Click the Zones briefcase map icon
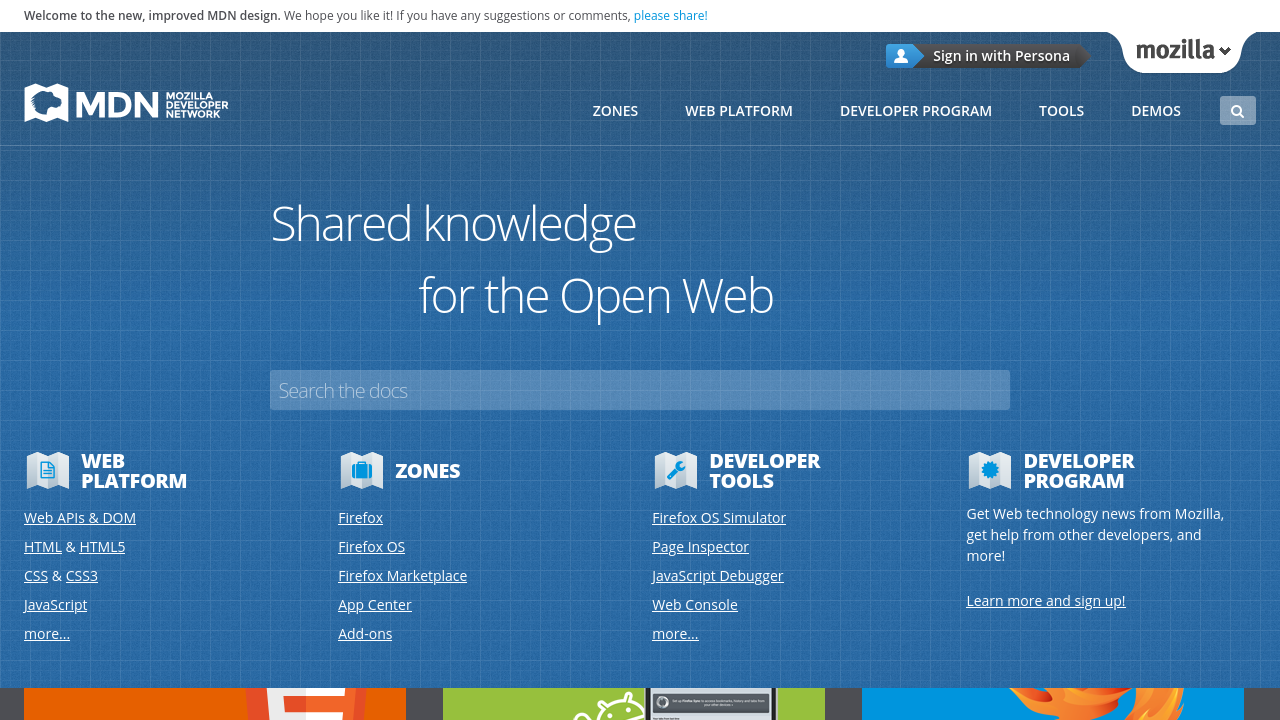1280x720 pixels. [361, 470]
